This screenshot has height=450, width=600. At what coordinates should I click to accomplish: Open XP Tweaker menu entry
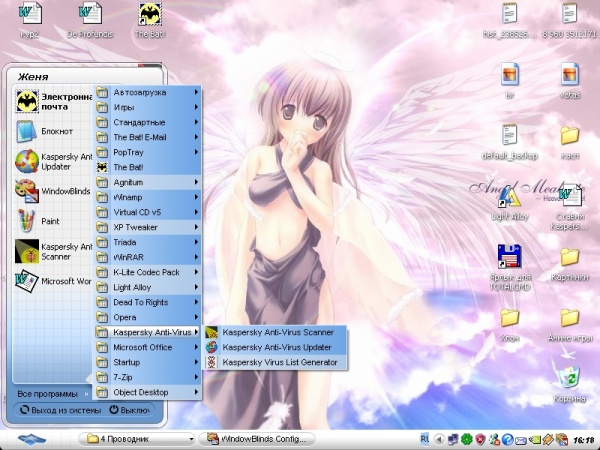click(148, 227)
